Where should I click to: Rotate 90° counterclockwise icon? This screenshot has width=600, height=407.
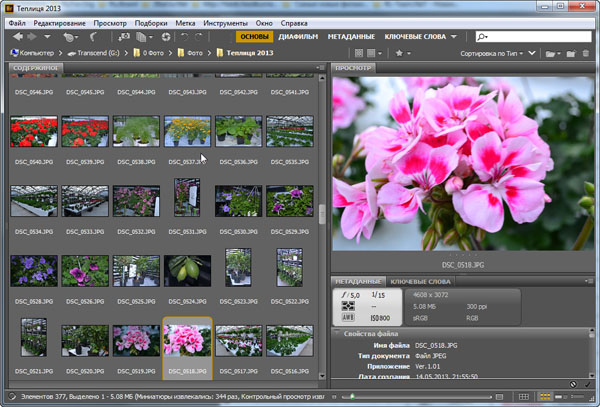click(184, 37)
